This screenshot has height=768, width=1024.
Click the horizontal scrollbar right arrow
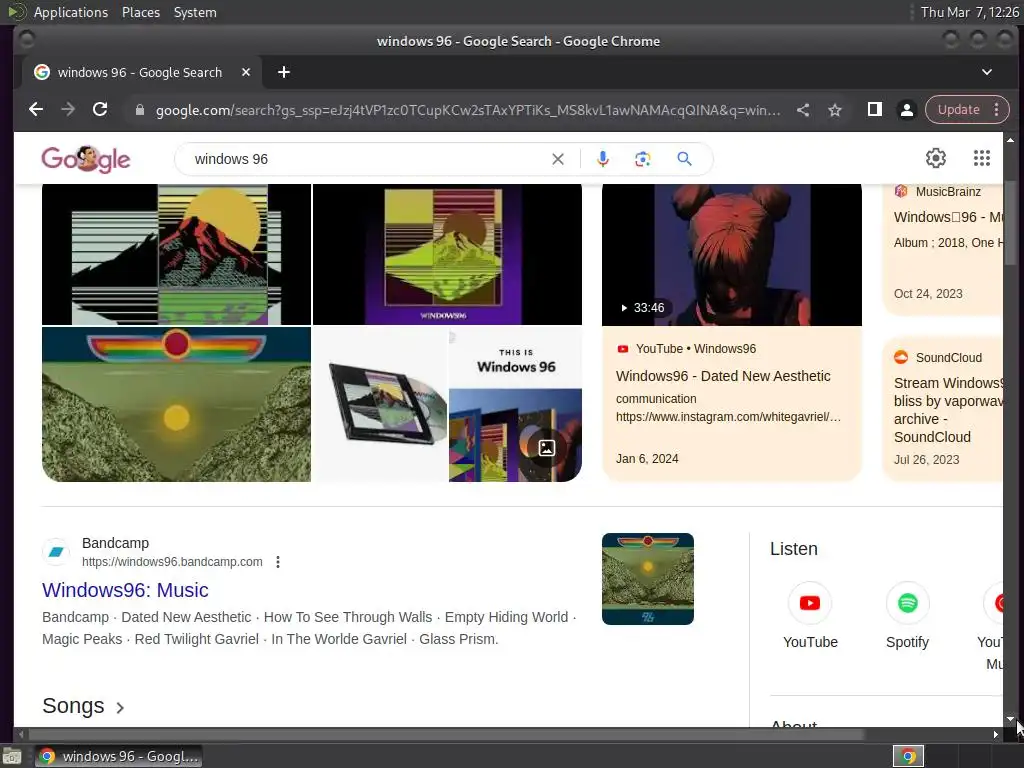click(x=995, y=735)
